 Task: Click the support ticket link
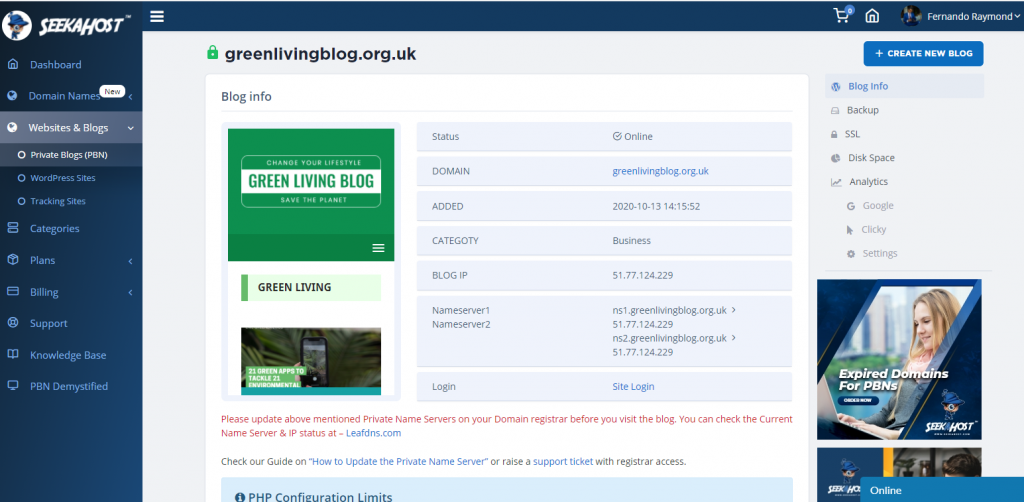(x=563, y=462)
